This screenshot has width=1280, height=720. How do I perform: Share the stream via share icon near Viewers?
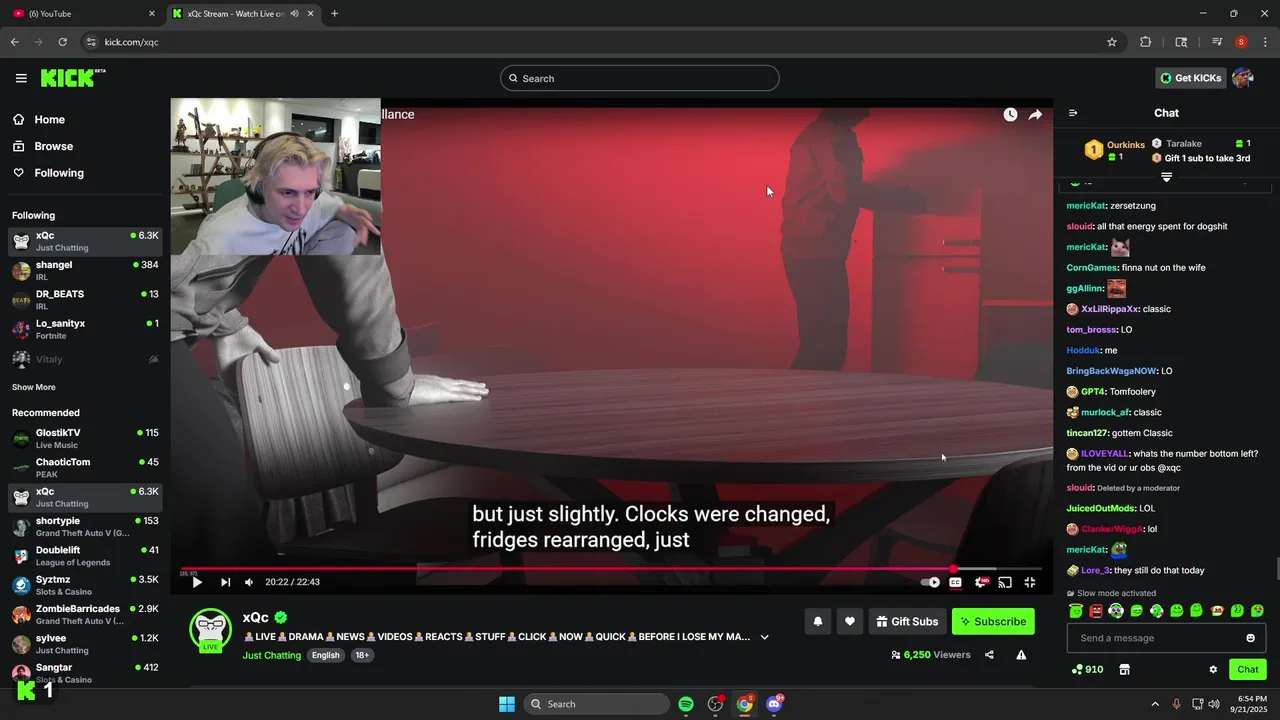(x=989, y=655)
